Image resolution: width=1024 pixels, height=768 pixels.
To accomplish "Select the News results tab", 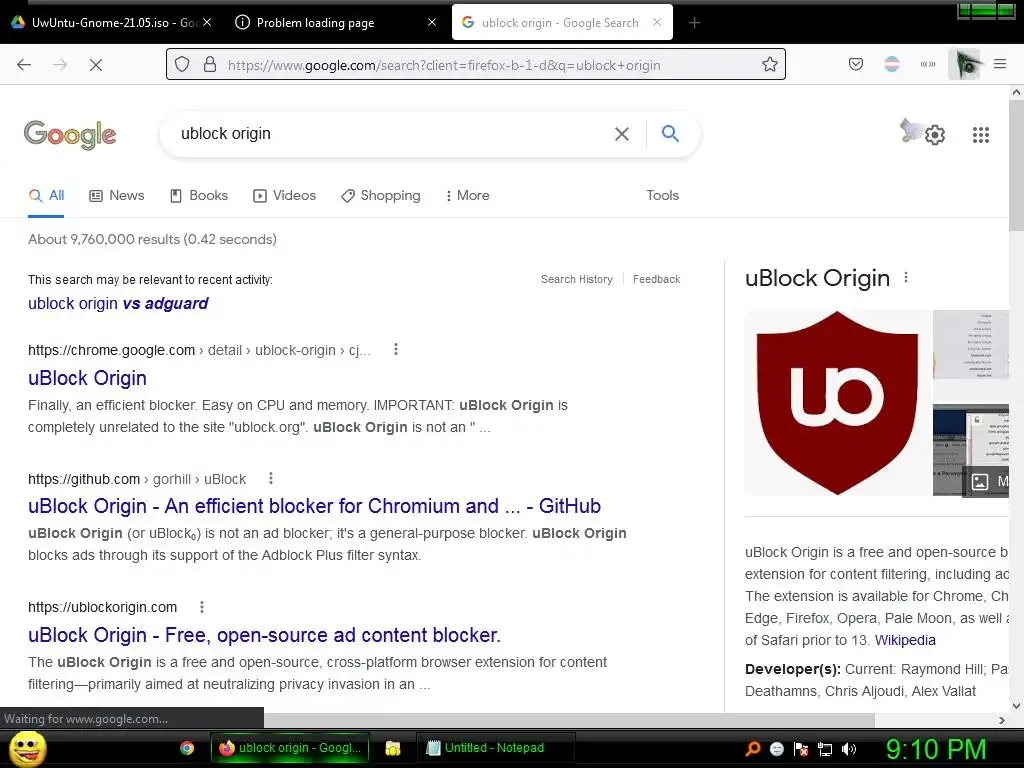I will click(x=117, y=195).
